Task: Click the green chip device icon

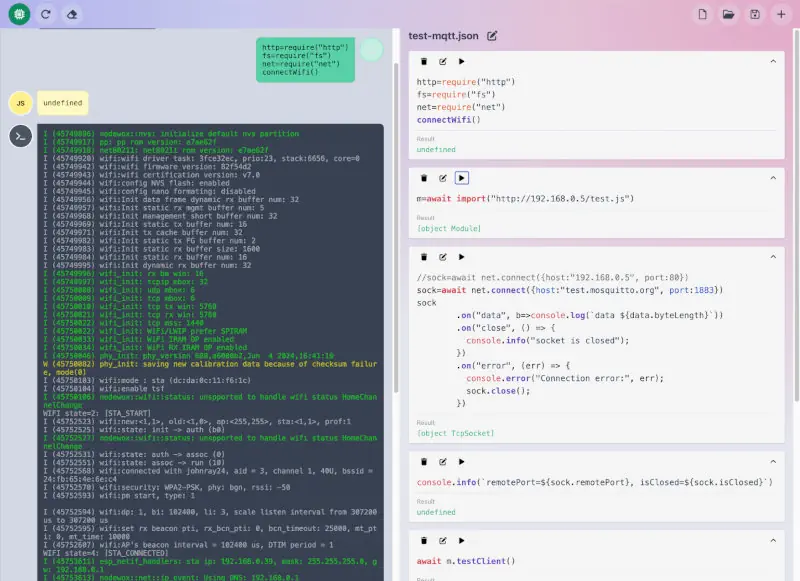Action: pyautogui.click(x=19, y=15)
